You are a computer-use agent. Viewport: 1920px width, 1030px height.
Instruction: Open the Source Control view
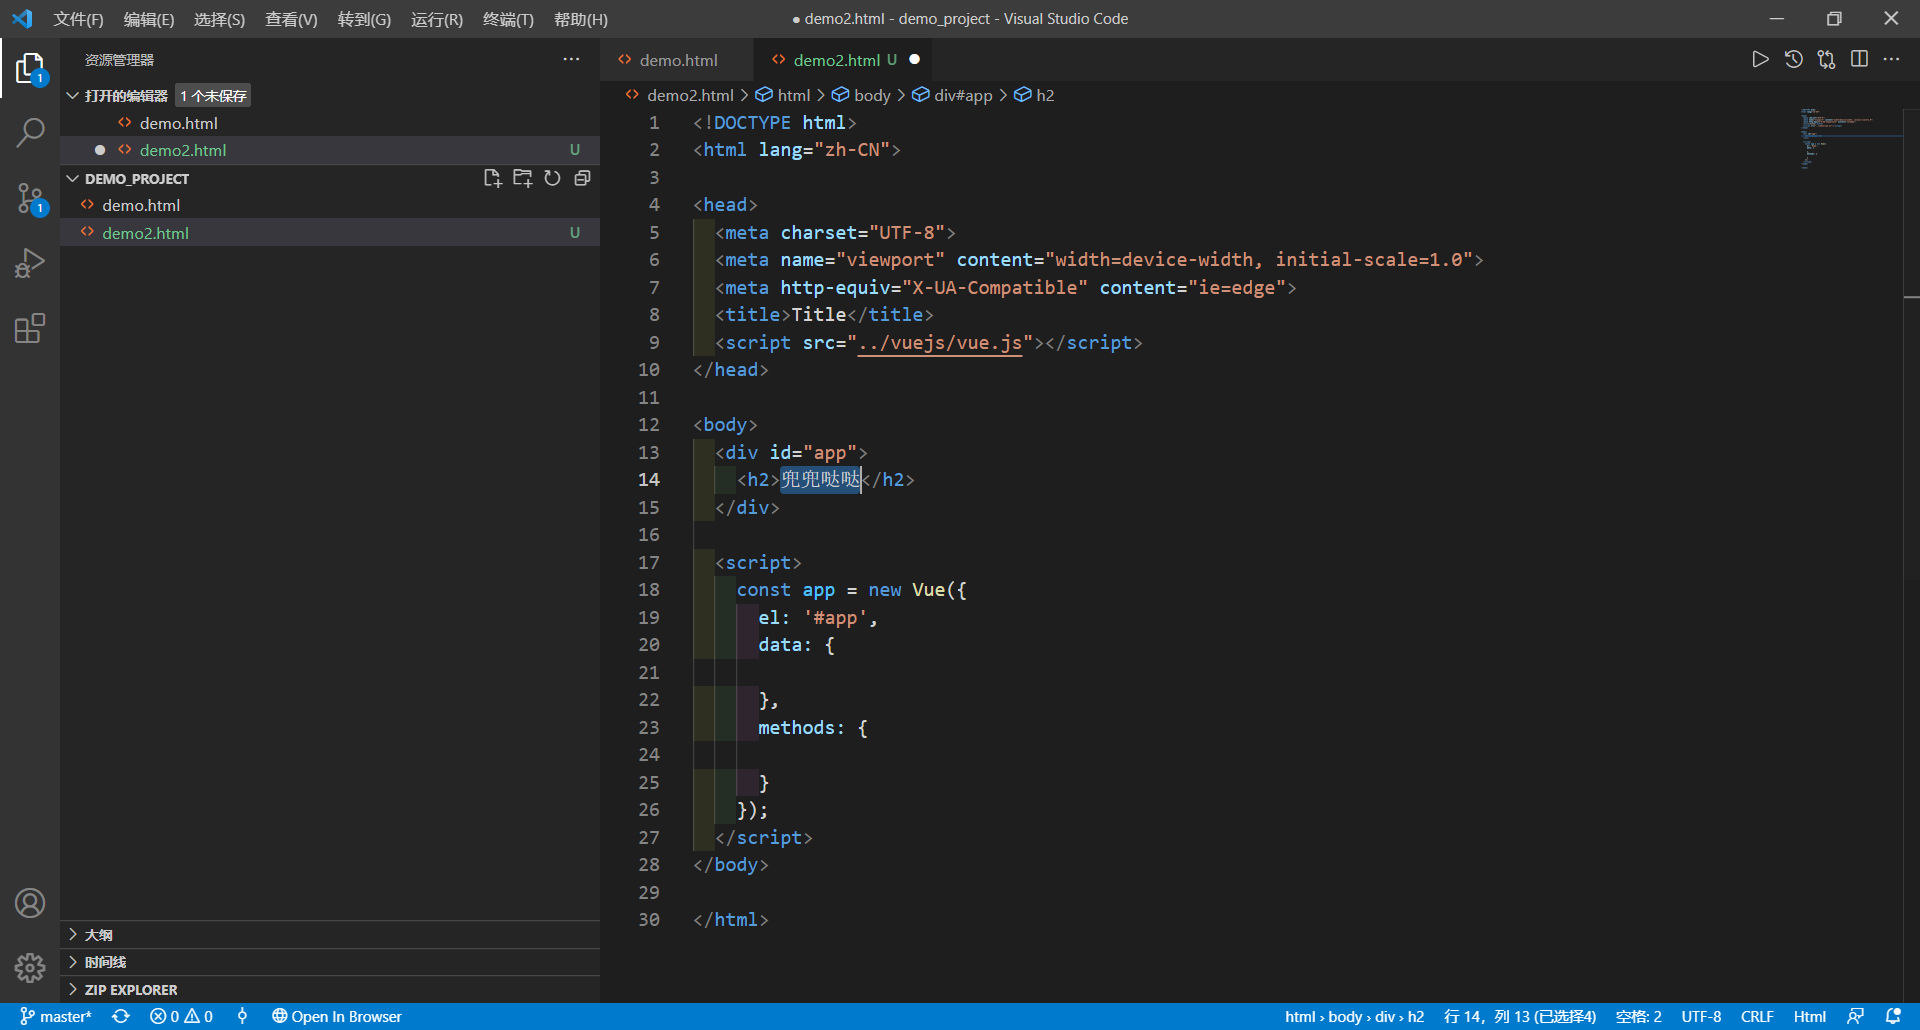click(30, 198)
